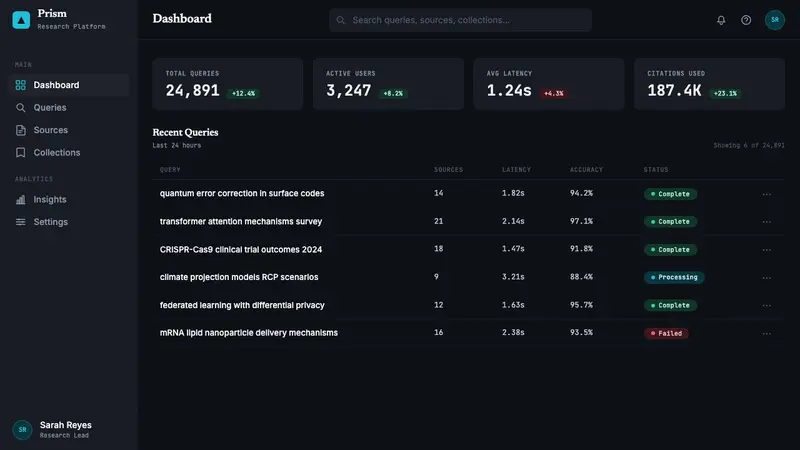Screen dimensions: 800x450
Task: Open the help question mark icon
Action: pyautogui.click(x=746, y=20)
